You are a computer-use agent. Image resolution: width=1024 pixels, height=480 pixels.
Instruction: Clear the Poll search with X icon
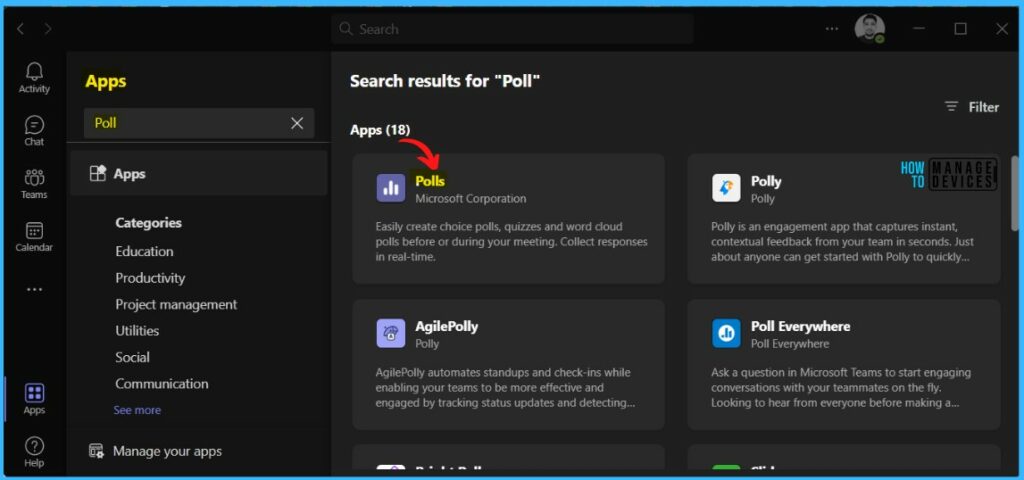tap(297, 123)
